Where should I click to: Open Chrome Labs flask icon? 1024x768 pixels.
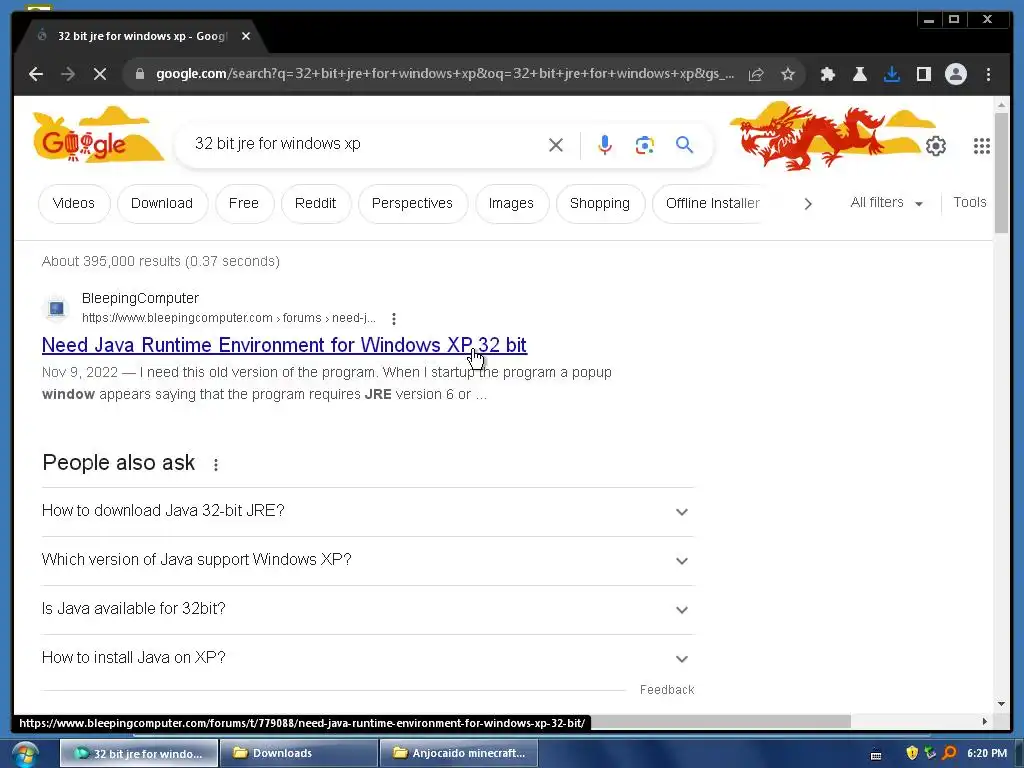(859, 74)
